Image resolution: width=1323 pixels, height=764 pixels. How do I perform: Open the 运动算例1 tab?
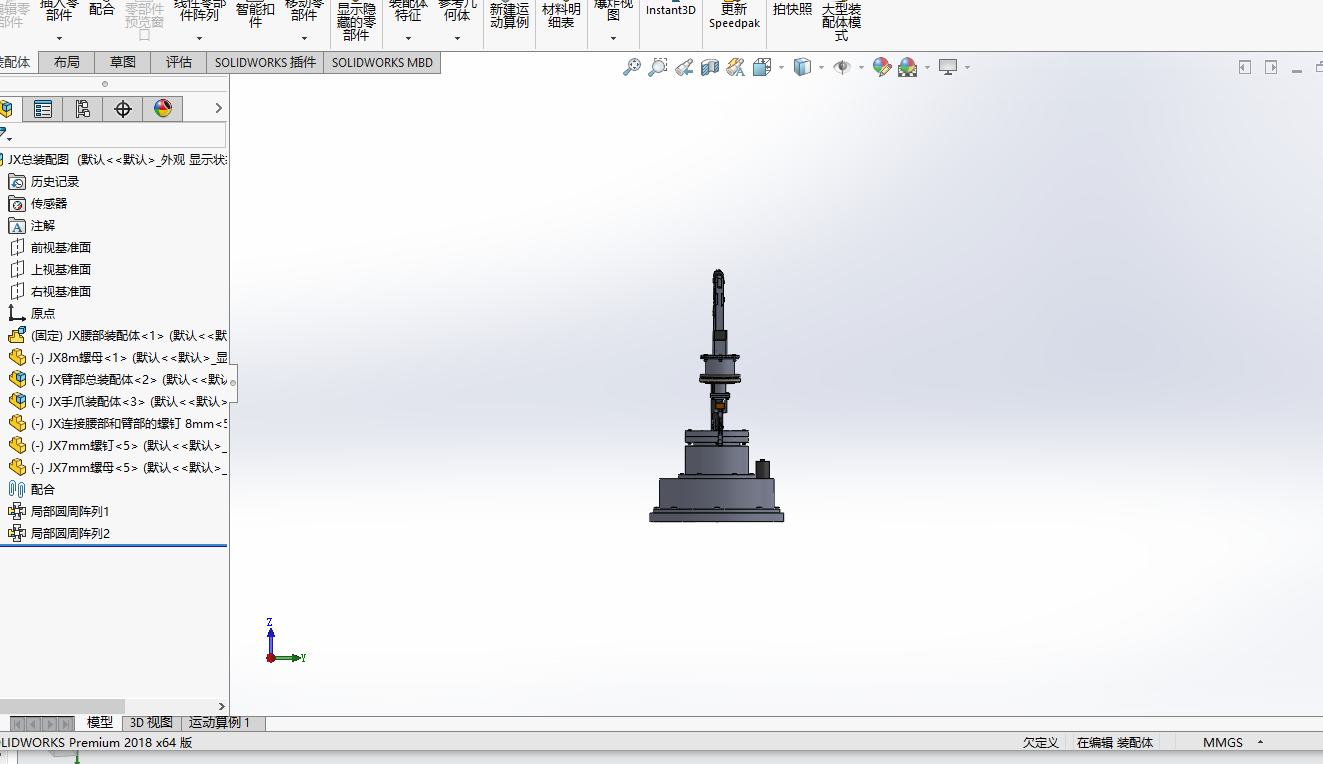[x=217, y=722]
